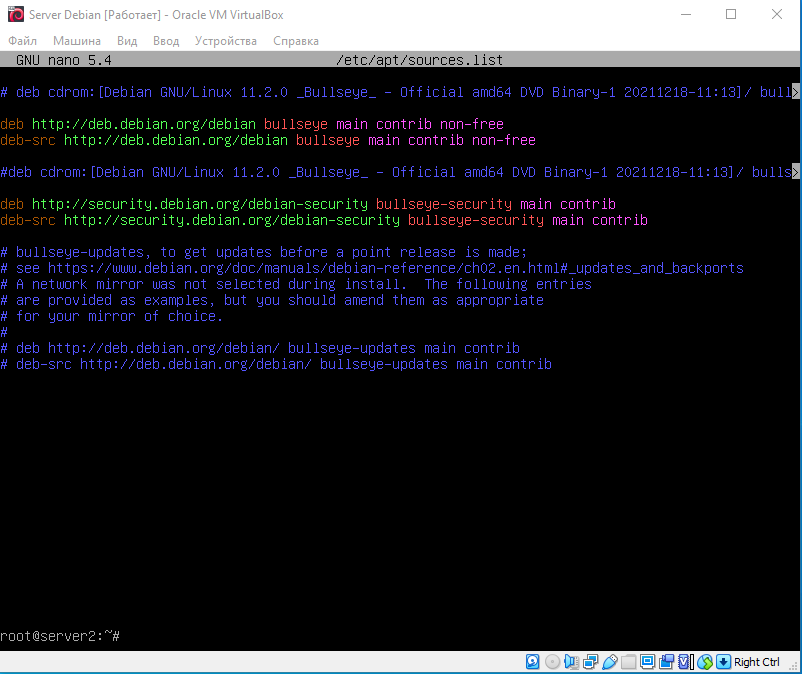Click the VirtualBox icon in title bar

tap(14, 14)
